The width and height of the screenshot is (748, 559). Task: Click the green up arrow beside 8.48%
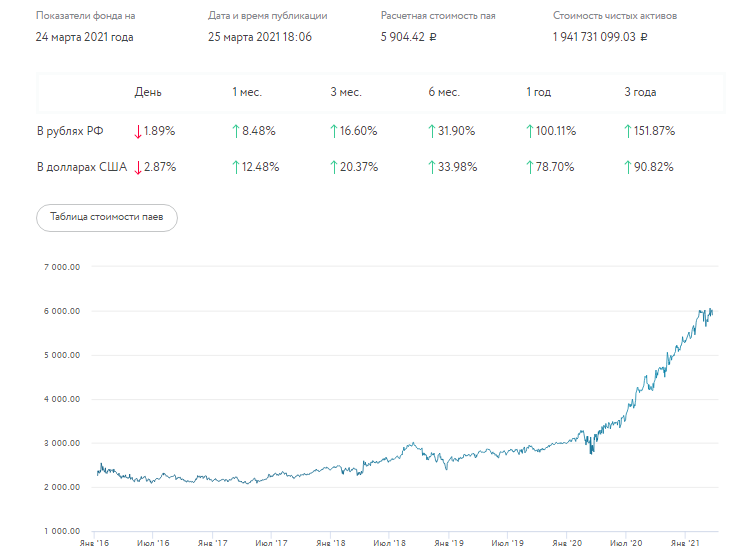tap(236, 131)
